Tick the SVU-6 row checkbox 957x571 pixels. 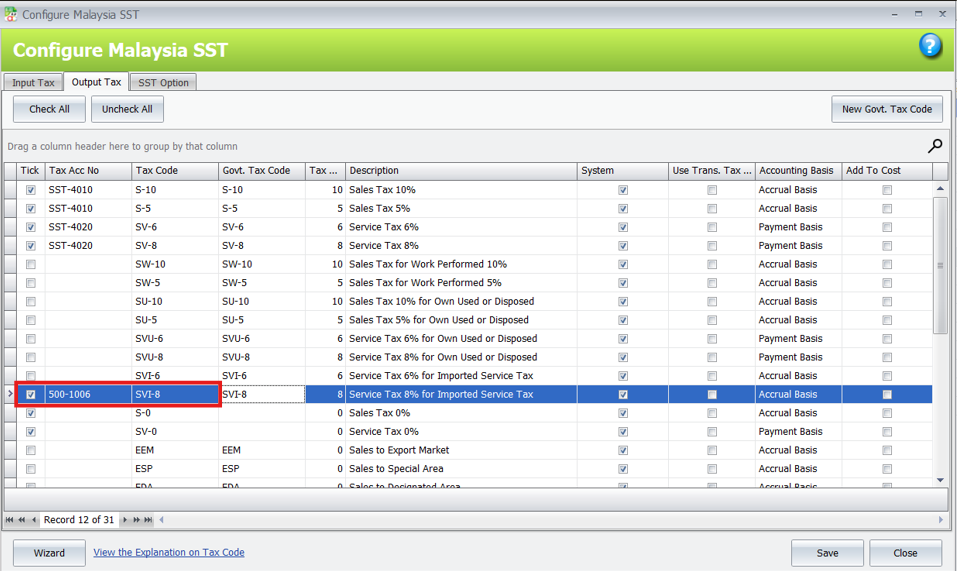[31, 339]
